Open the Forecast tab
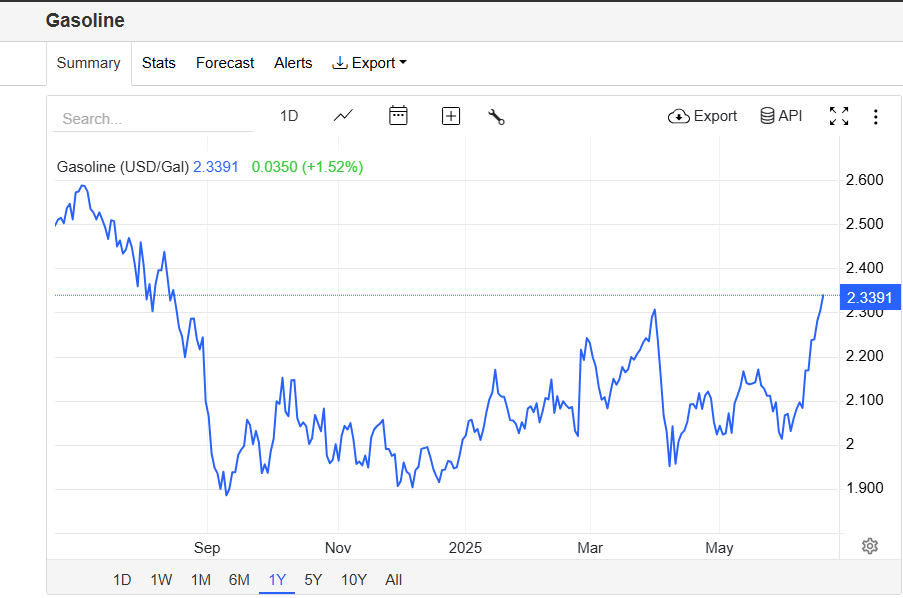 pos(225,63)
